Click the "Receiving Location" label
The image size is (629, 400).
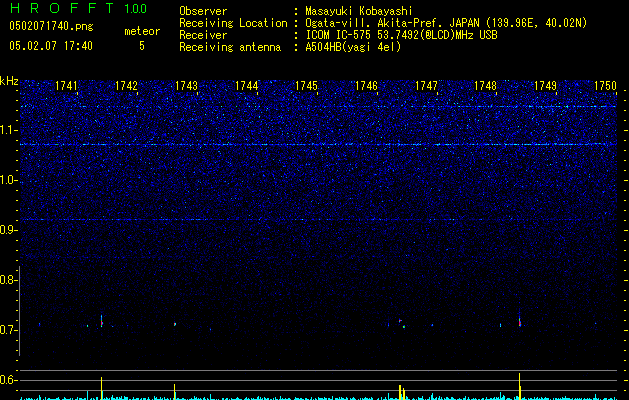[233, 23]
